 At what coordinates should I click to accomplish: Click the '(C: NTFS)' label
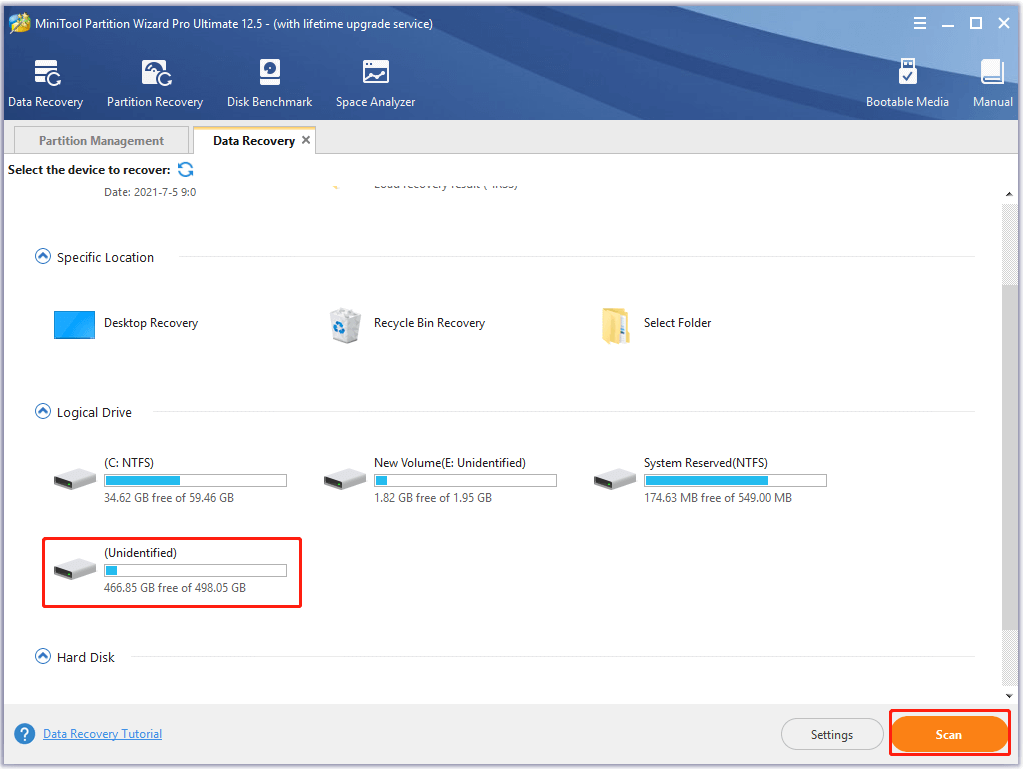[129, 462]
